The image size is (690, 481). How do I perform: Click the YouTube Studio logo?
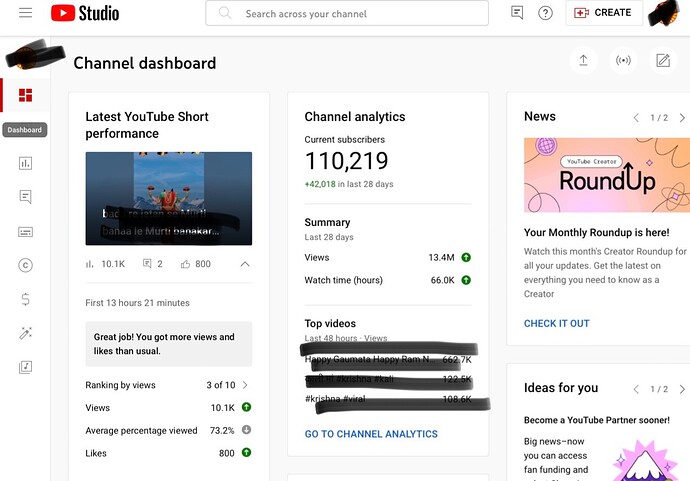(x=85, y=13)
